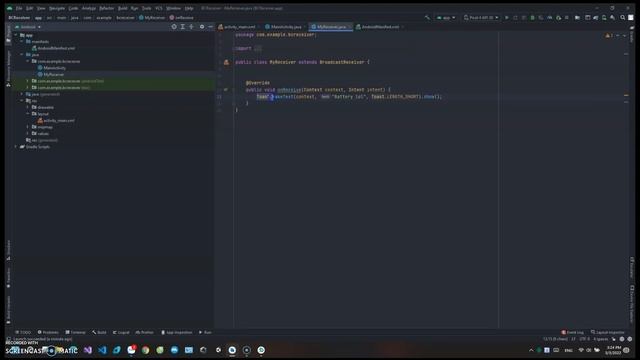Open the Profiler tool window
Image resolution: width=640 pixels, height=360 pixels.
145,332
